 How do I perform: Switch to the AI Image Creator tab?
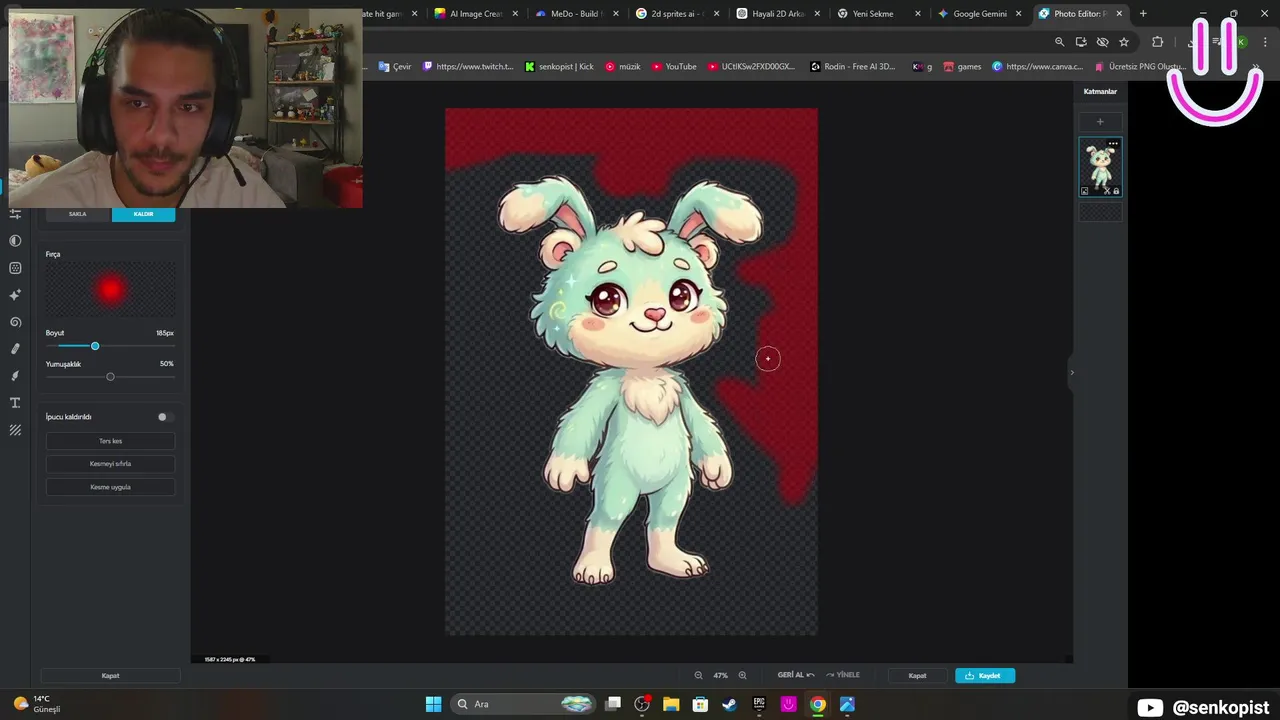[476, 13]
